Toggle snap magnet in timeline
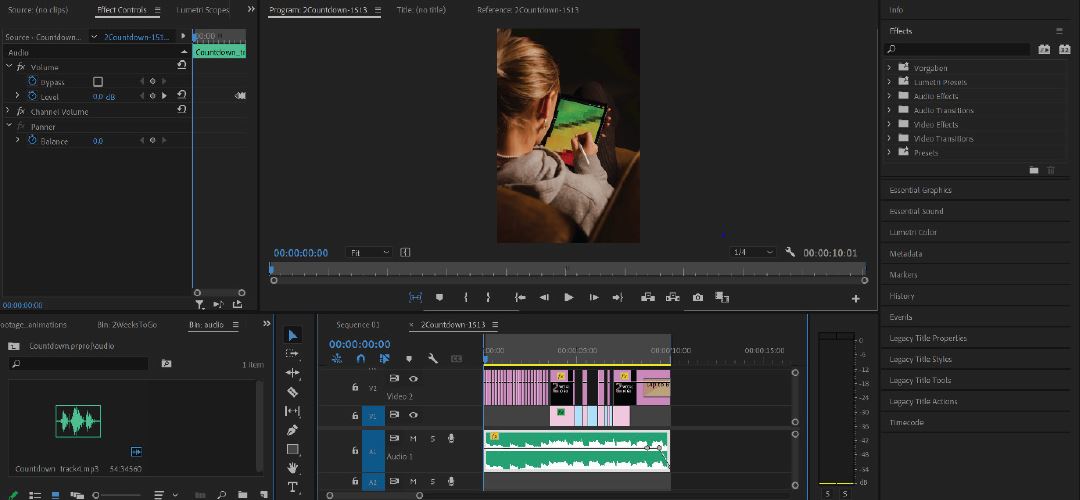Image resolution: width=1080 pixels, height=500 pixels. [360, 358]
